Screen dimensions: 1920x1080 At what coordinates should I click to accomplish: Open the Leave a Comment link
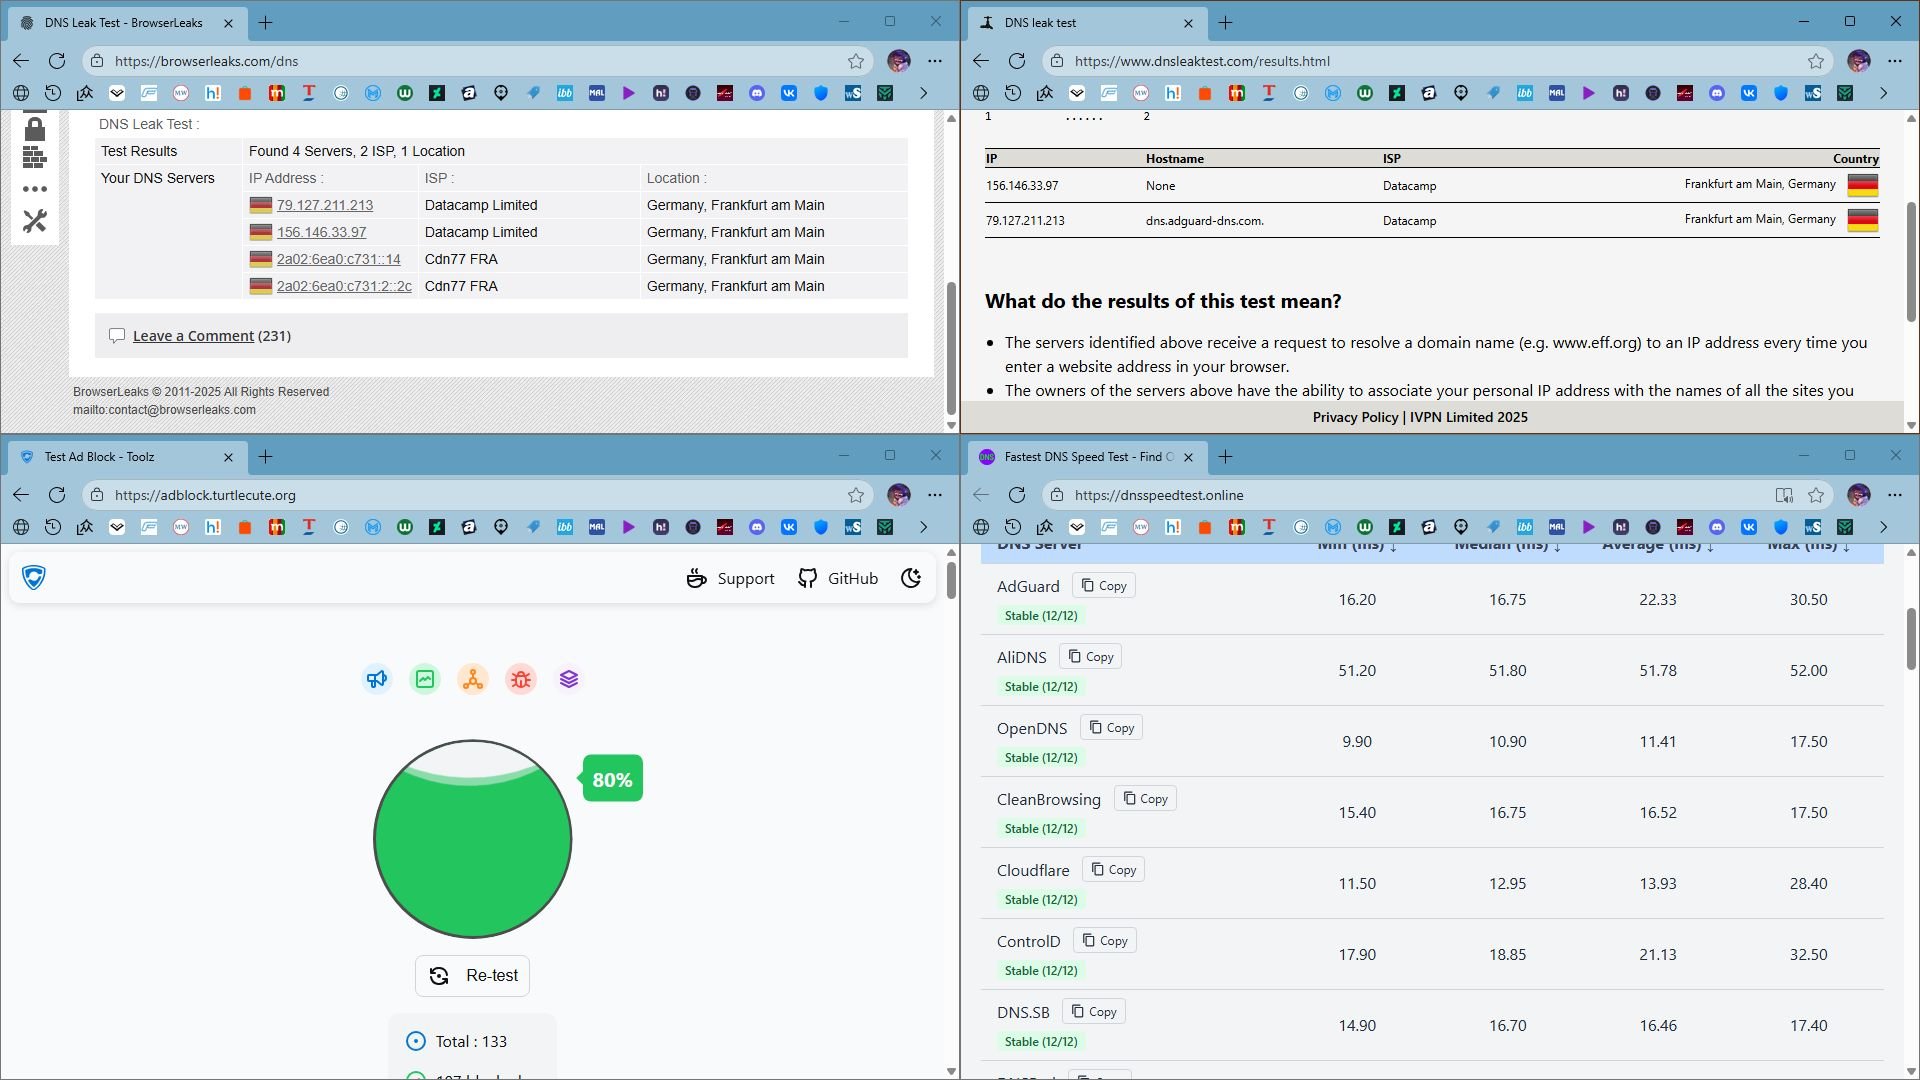193,336
